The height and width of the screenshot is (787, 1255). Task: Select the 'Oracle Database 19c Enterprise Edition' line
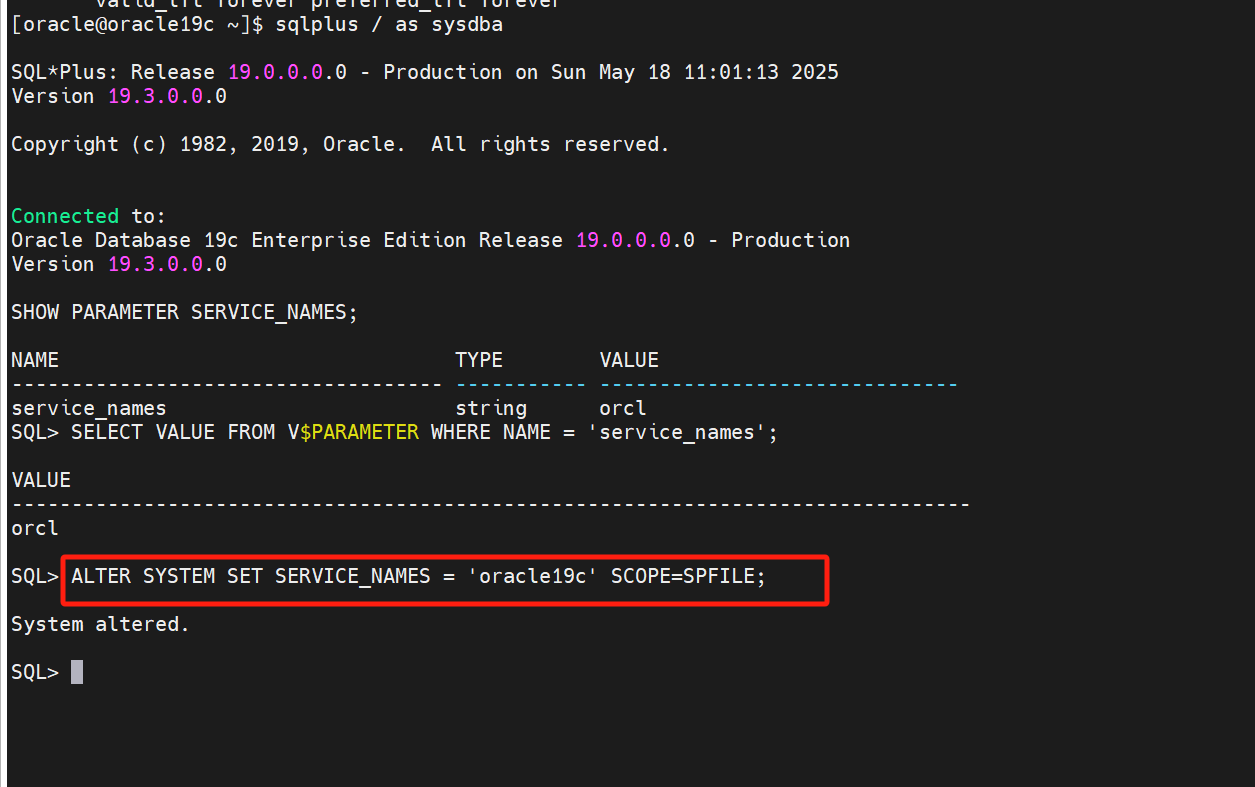coord(430,240)
